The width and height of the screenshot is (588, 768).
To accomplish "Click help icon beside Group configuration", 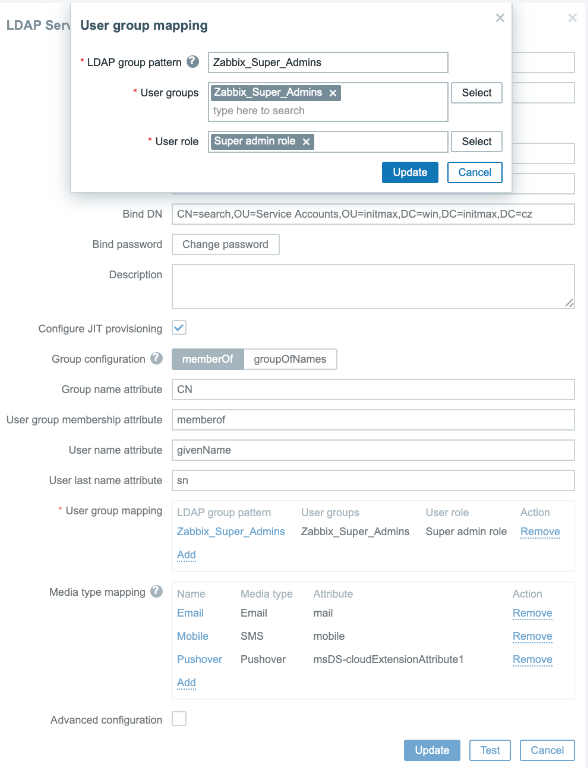I will (156, 359).
